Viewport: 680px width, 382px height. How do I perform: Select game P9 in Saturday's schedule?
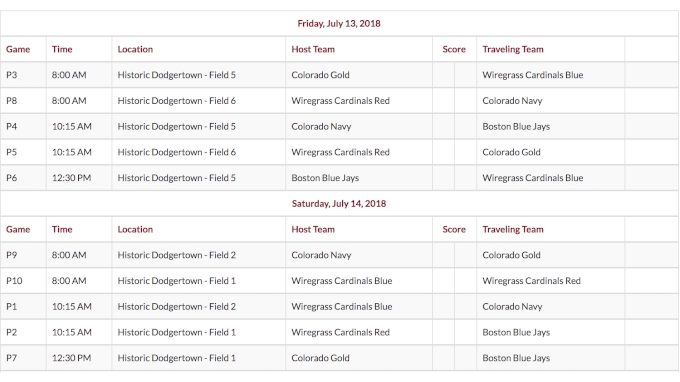pyautogui.click(x=12, y=255)
